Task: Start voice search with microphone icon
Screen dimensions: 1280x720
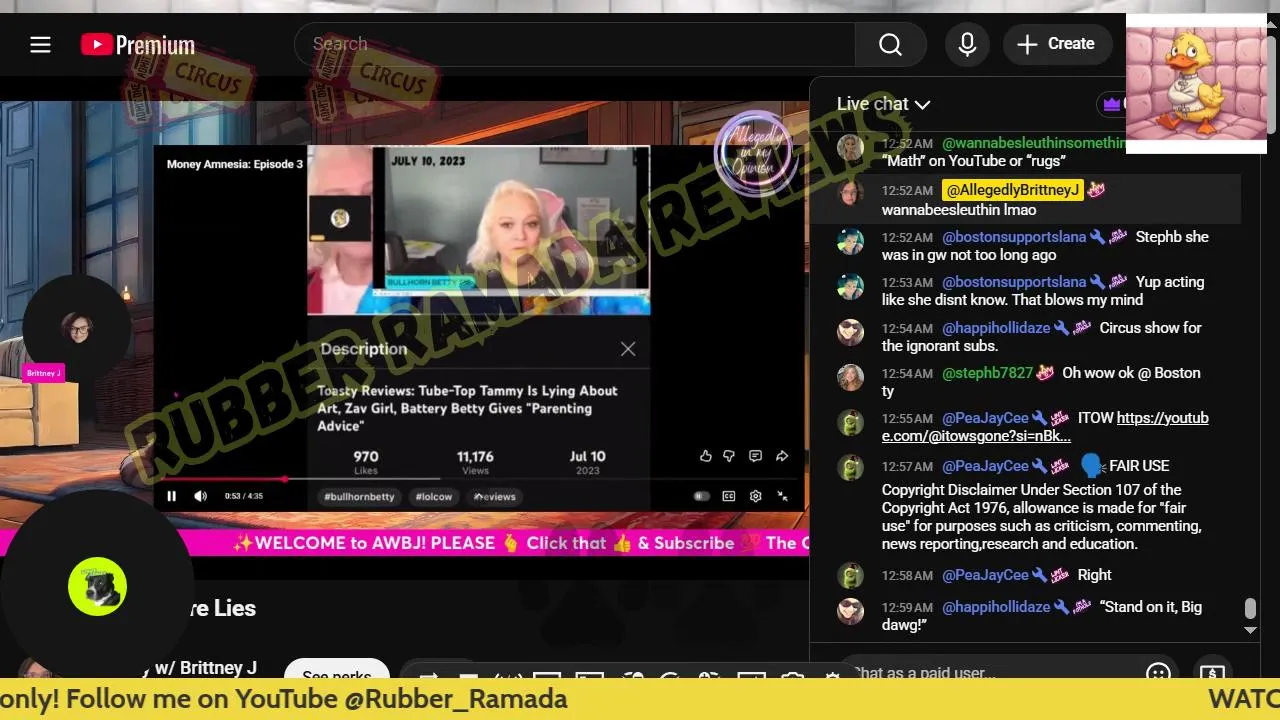Action: click(x=967, y=44)
